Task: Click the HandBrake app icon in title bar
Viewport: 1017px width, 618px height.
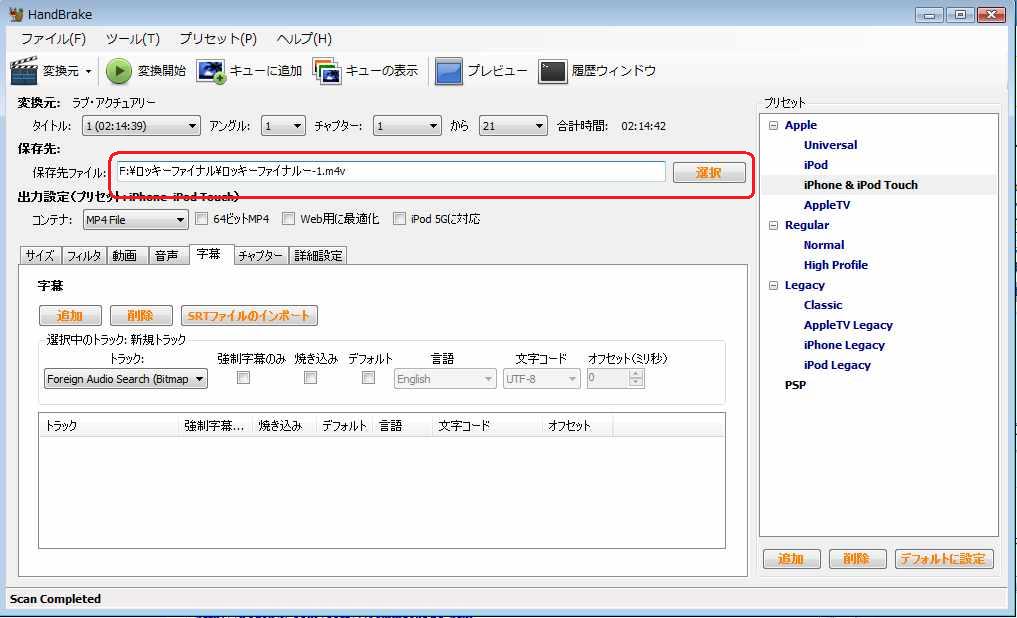Action: 16,14
